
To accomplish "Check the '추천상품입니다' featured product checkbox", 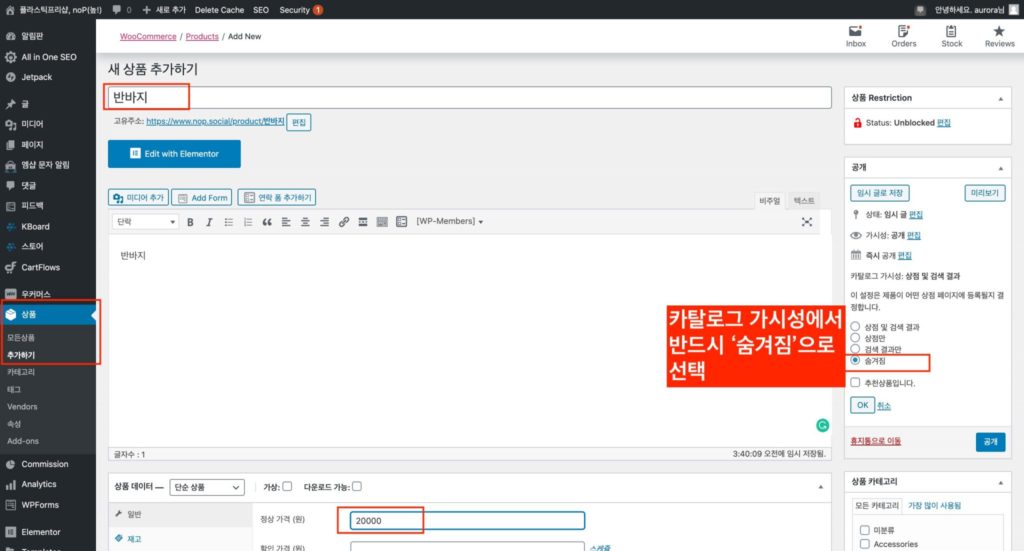I will [855, 382].
